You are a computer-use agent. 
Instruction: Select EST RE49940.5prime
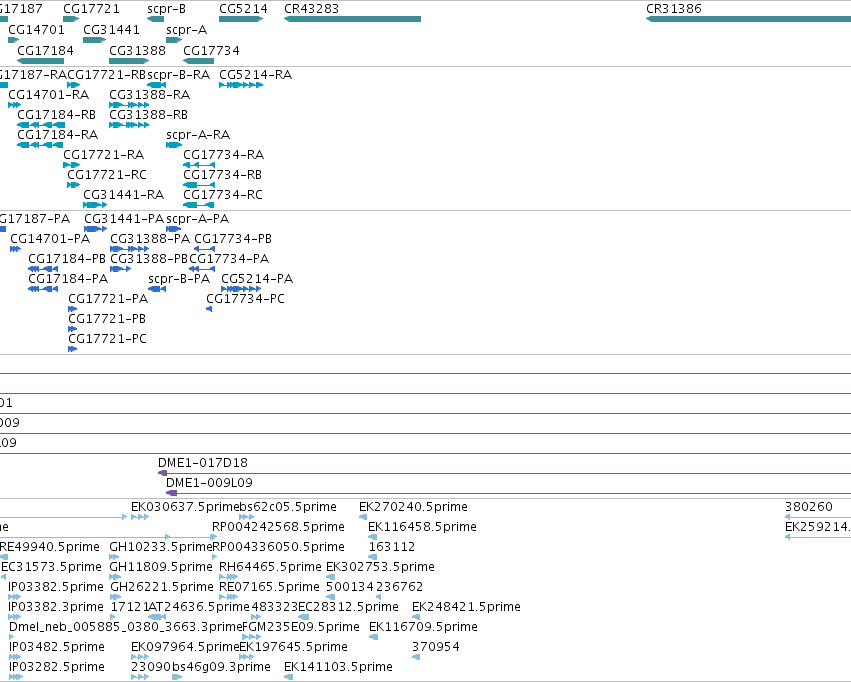click(50, 547)
